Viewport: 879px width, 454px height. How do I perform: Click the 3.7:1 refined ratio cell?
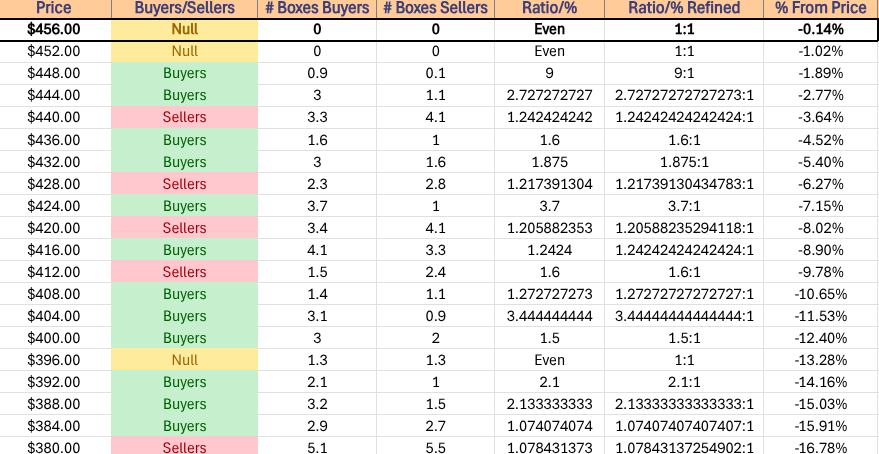[684, 206]
